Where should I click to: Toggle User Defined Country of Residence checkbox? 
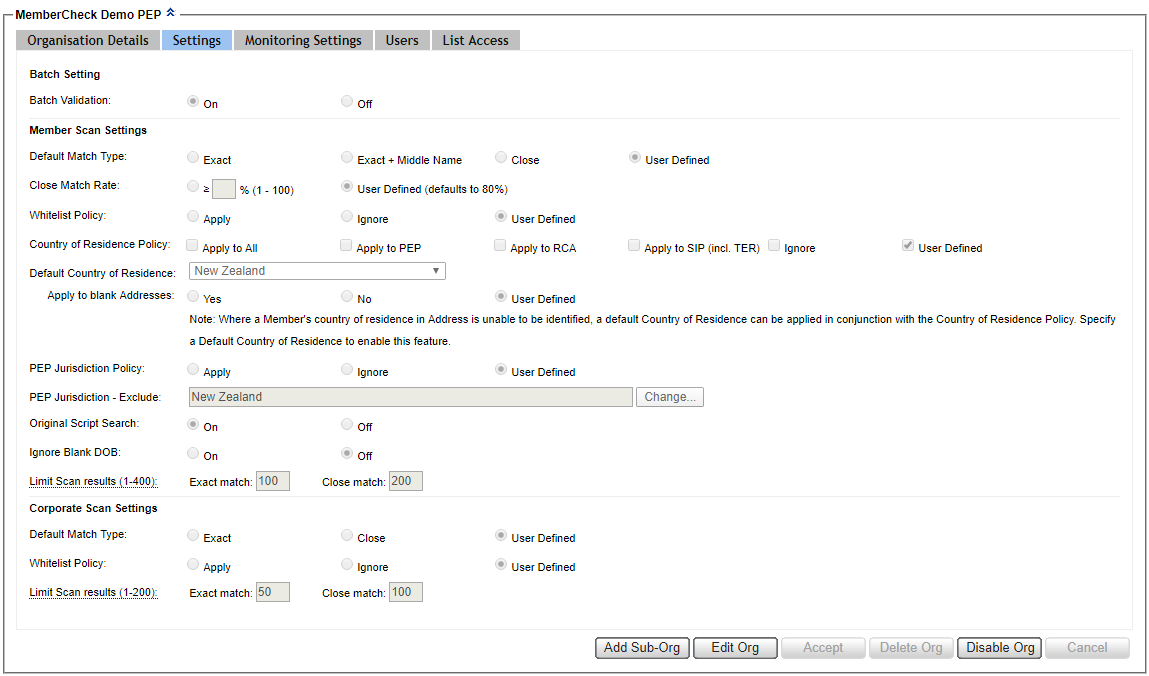coord(908,245)
